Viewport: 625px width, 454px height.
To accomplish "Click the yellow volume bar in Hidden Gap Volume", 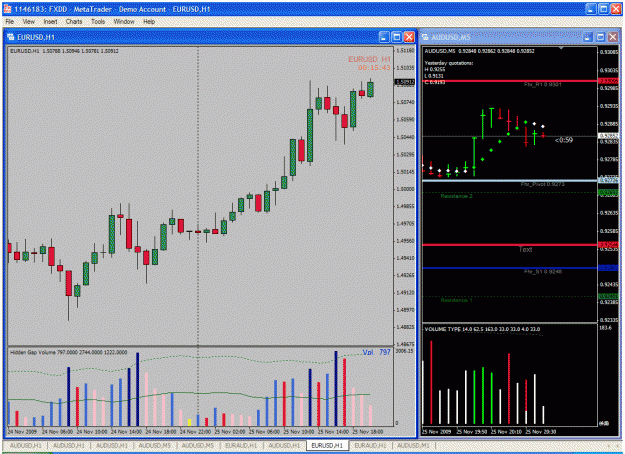I will click(189, 423).
